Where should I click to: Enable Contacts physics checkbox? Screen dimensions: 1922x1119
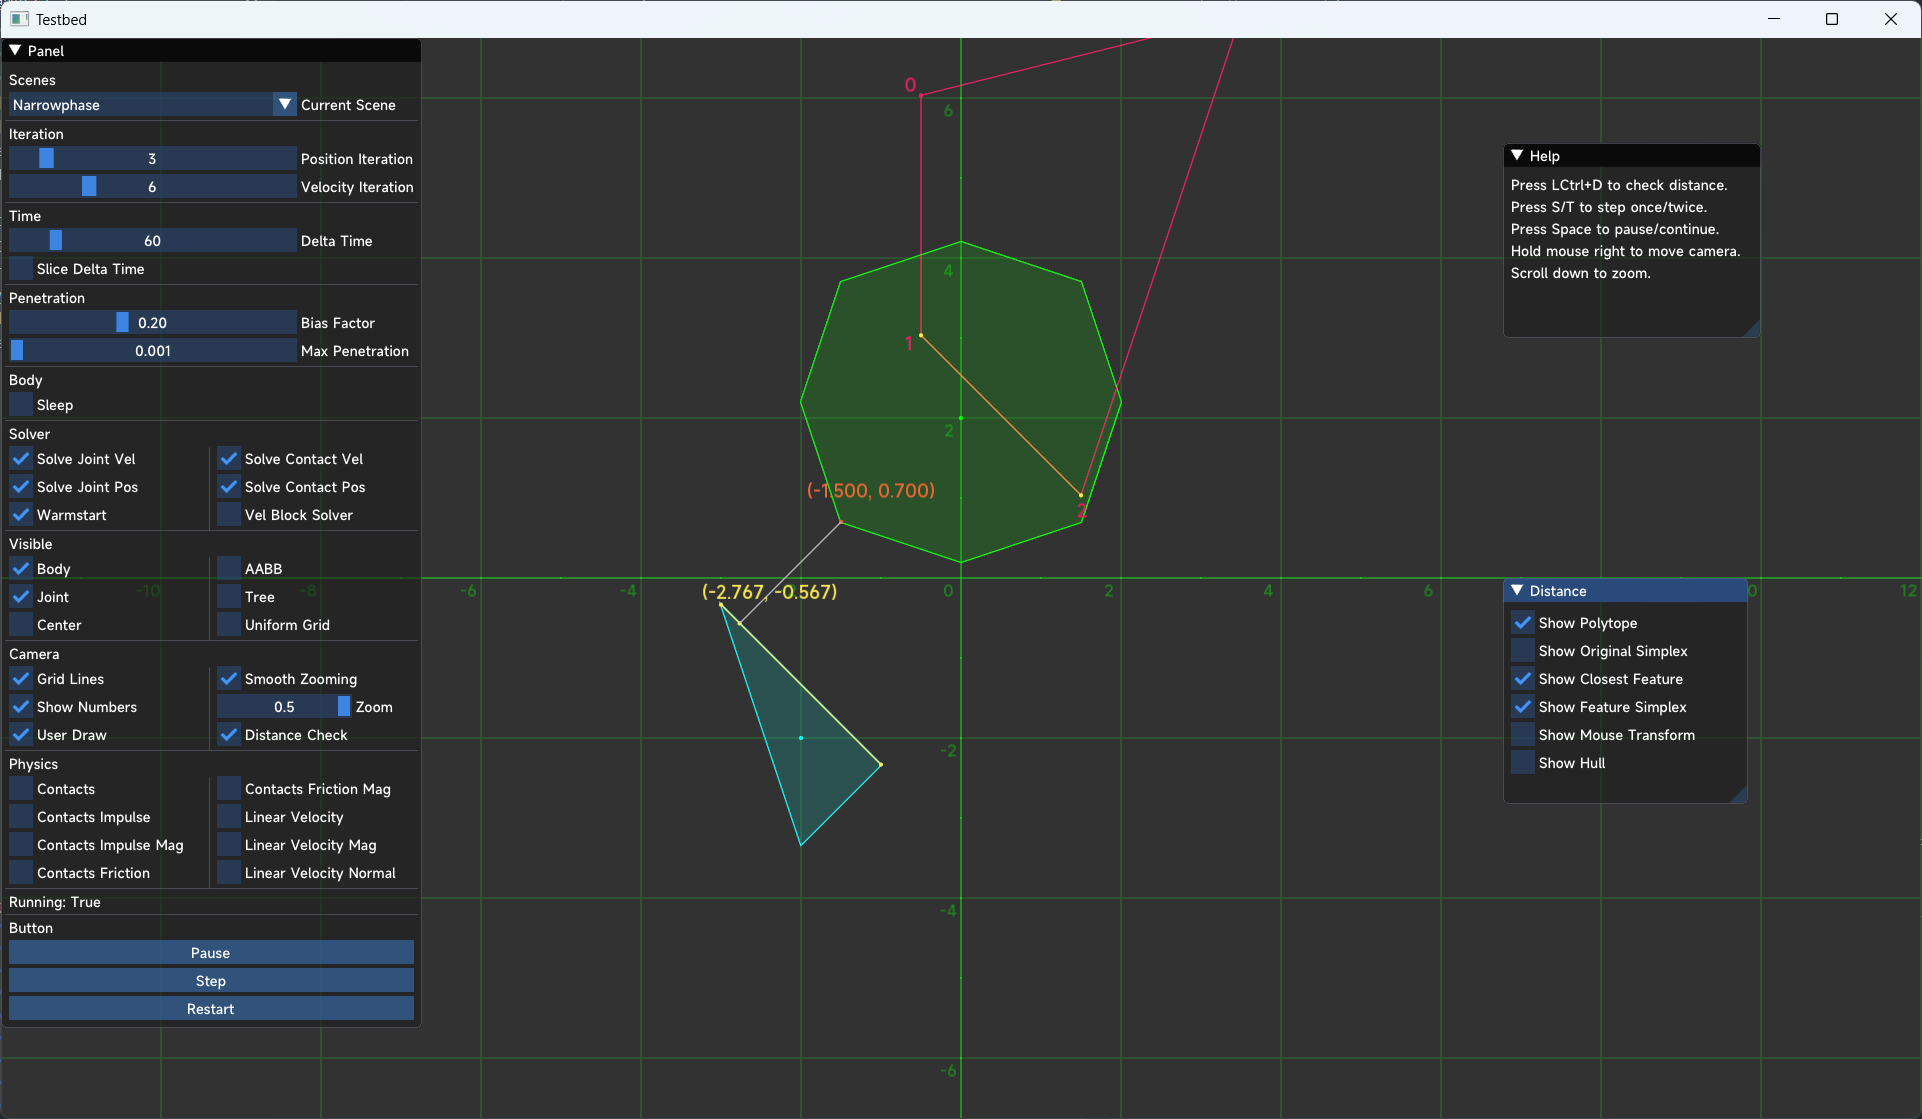click(x=21, y=789)
